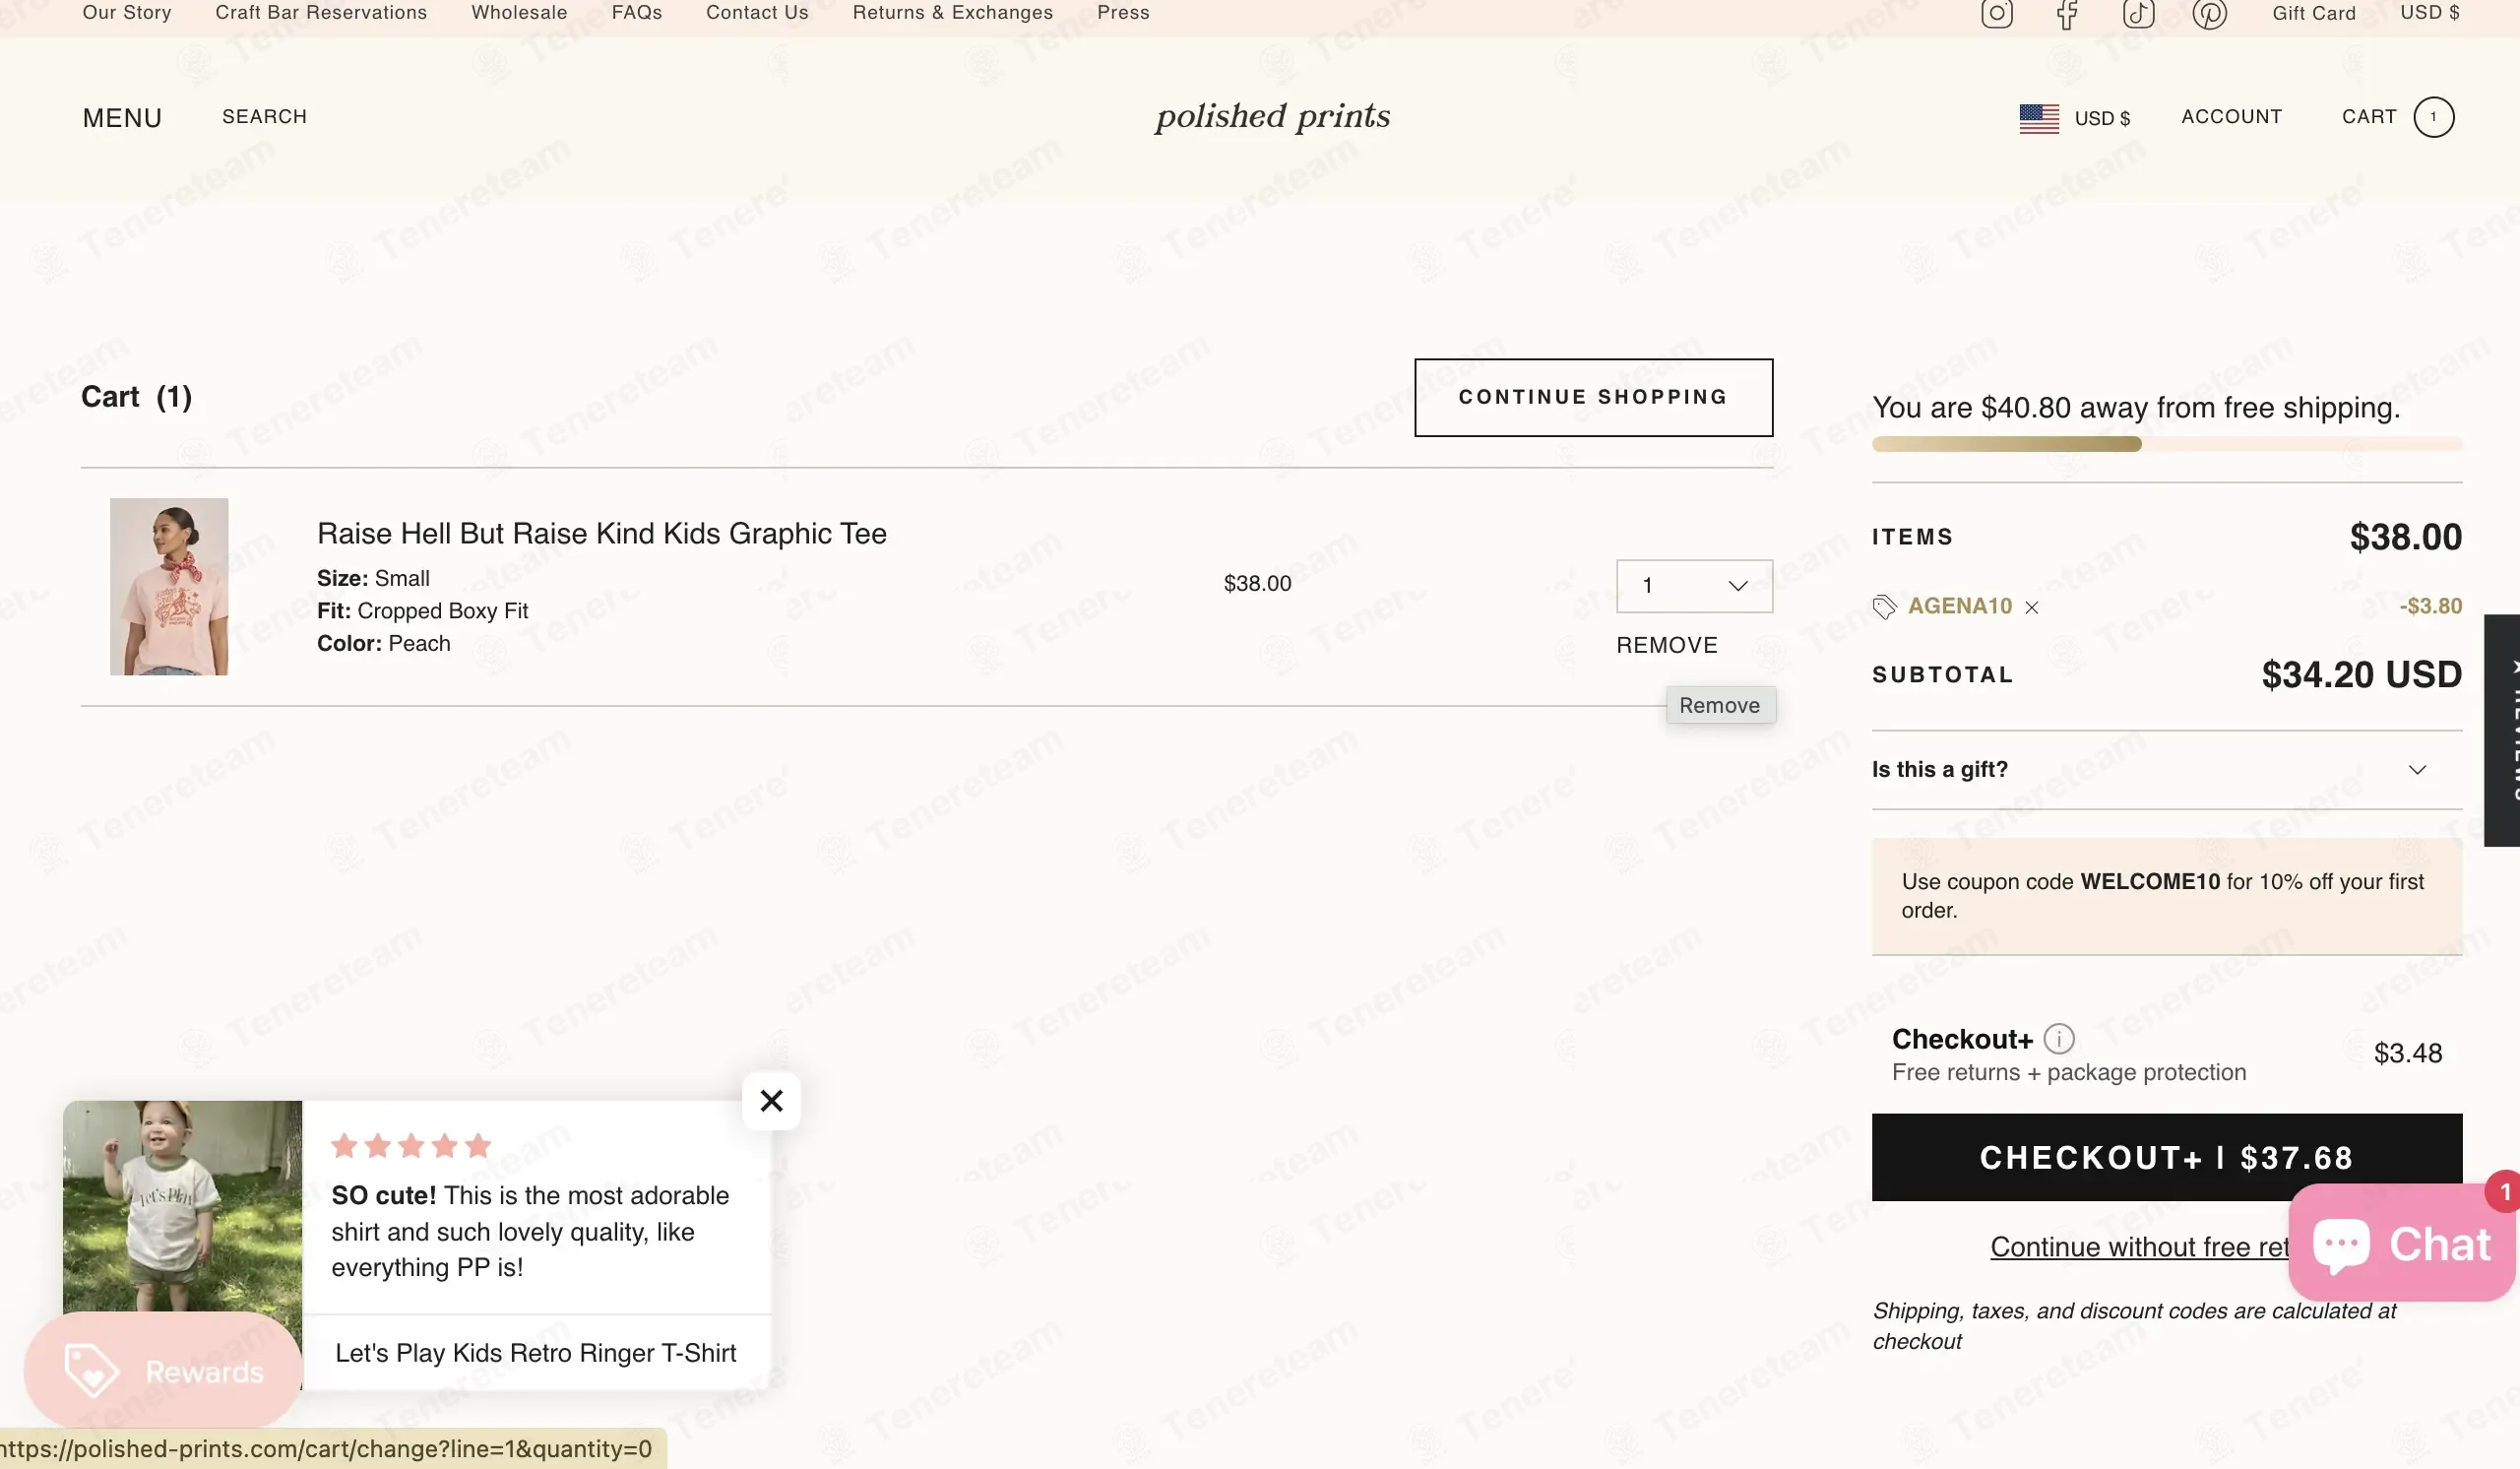The image size is (2520, 1469).
Task: Remove the AGENA10 discount code
Action: (2031, 607)
